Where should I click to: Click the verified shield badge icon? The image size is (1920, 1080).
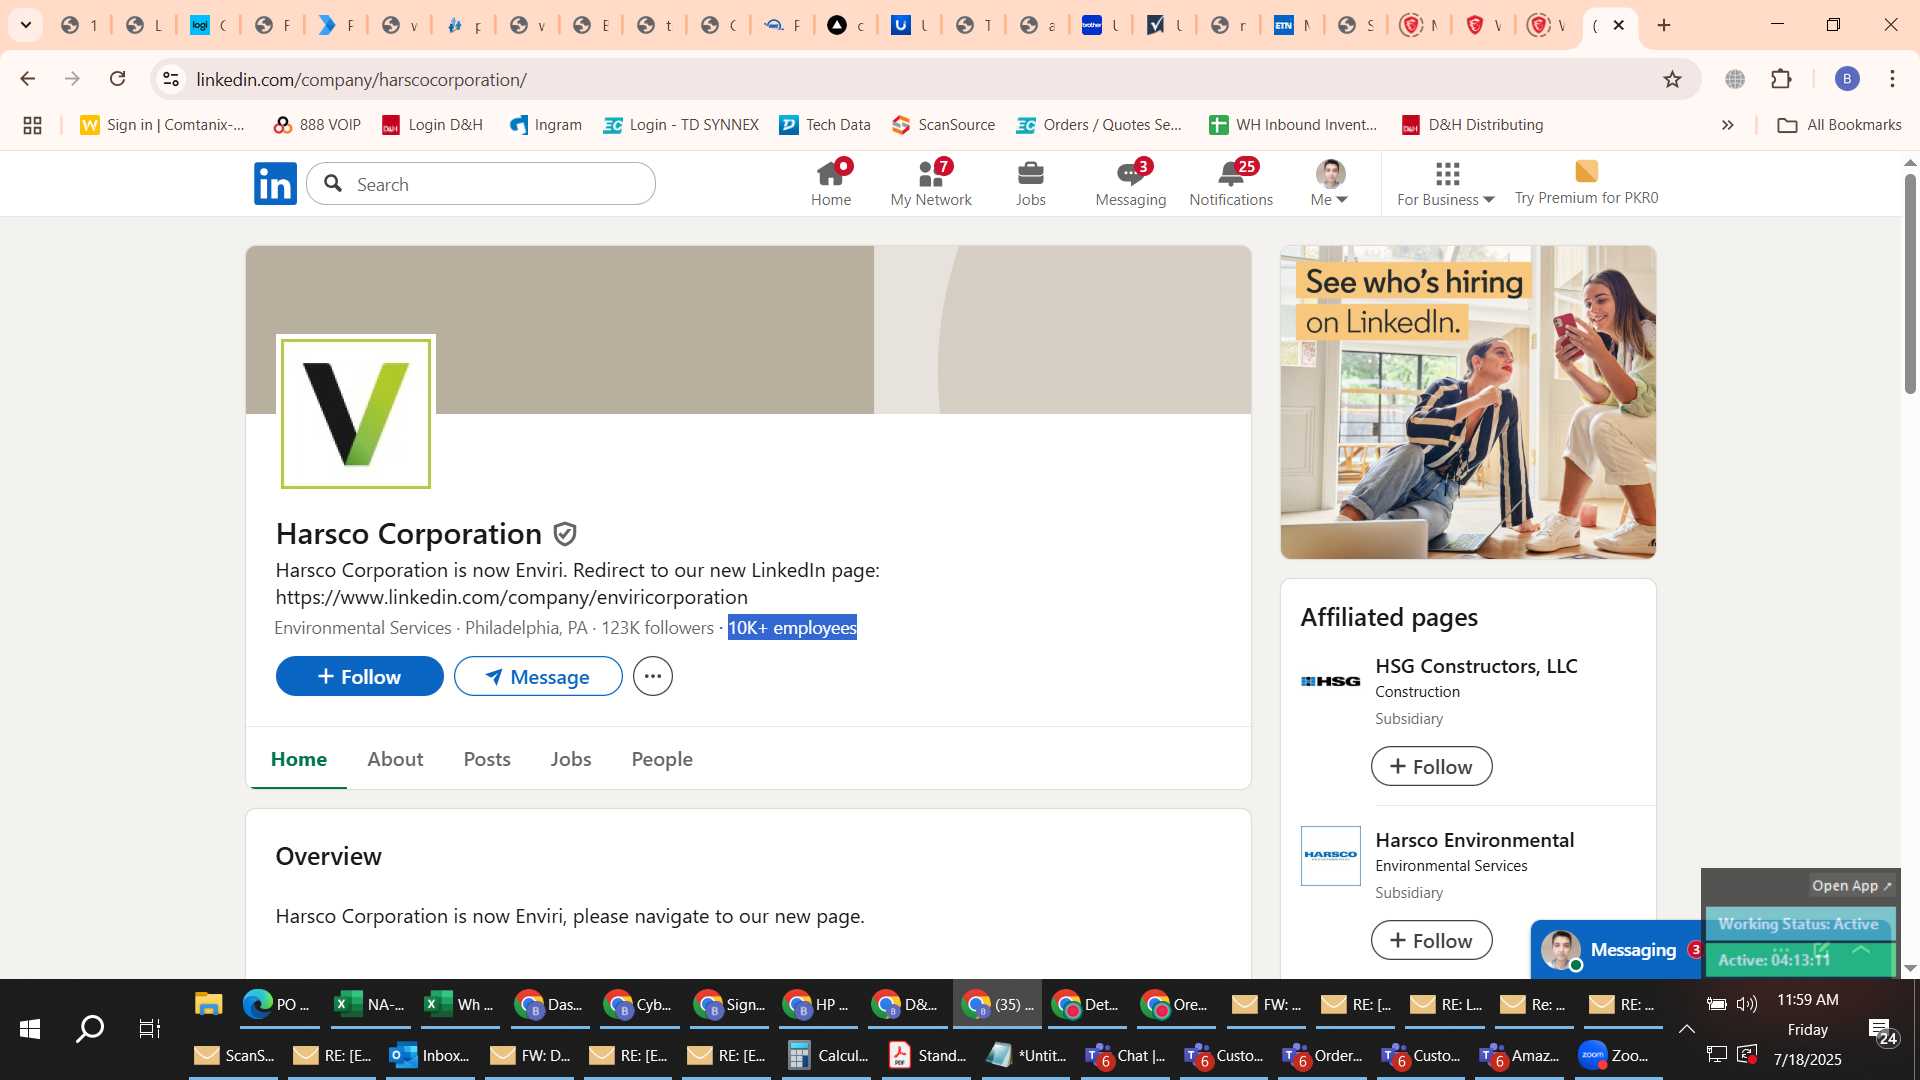(x=565, y=534)
